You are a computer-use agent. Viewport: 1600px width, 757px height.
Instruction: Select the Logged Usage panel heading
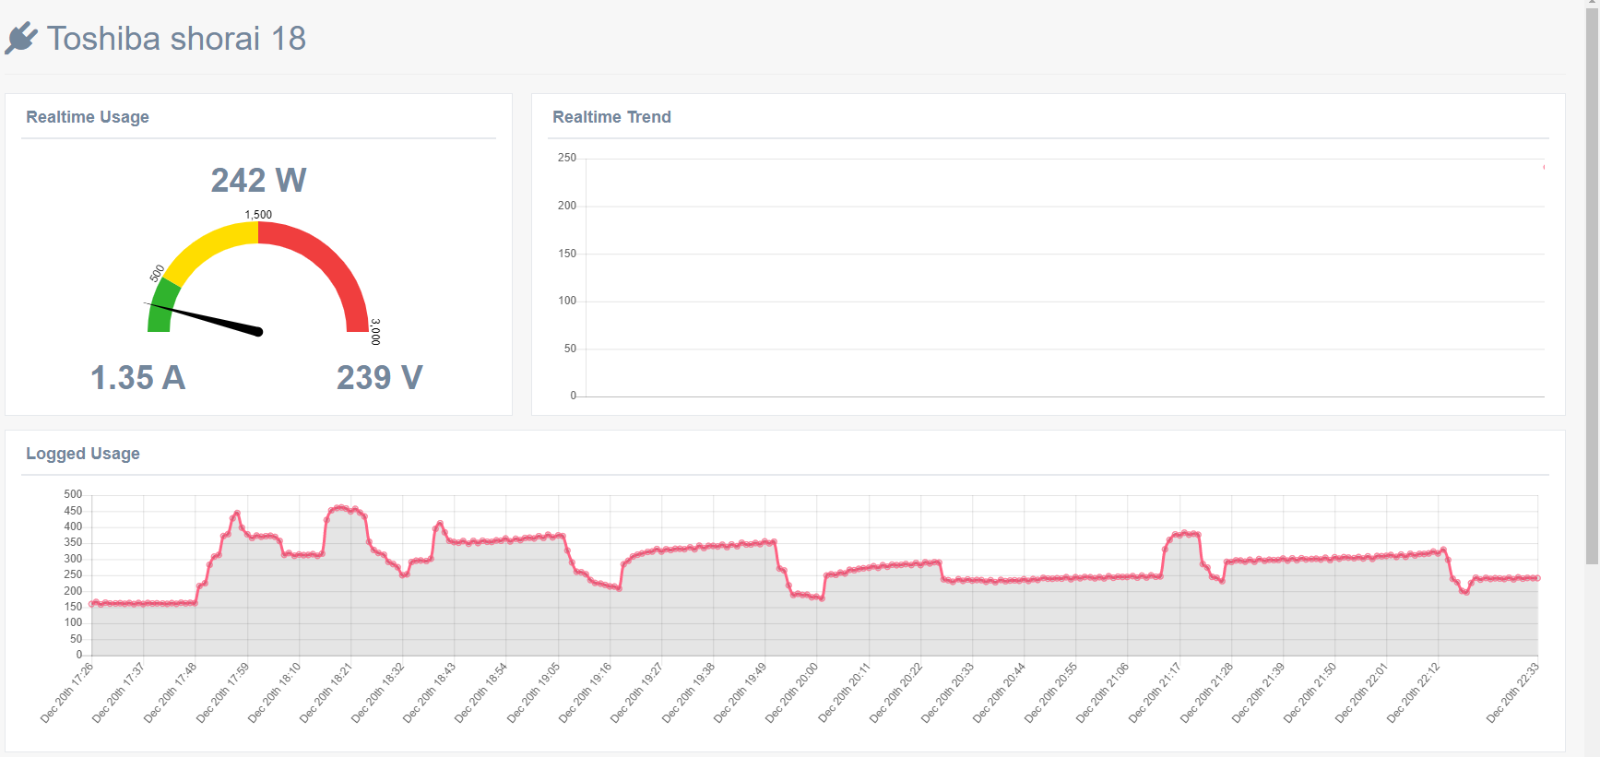[x=82, y=454]
